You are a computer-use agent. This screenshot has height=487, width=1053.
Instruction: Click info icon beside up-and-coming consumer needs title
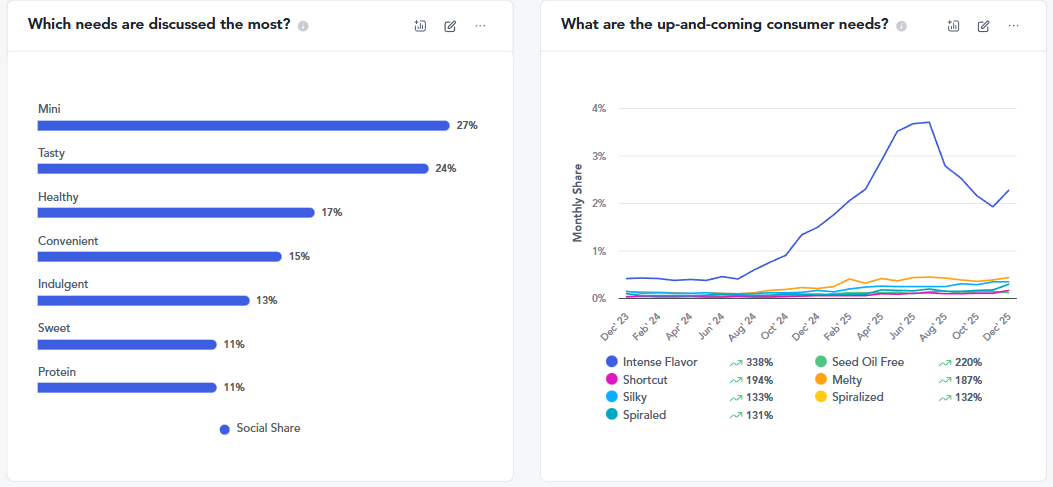(x=901, y=26)
